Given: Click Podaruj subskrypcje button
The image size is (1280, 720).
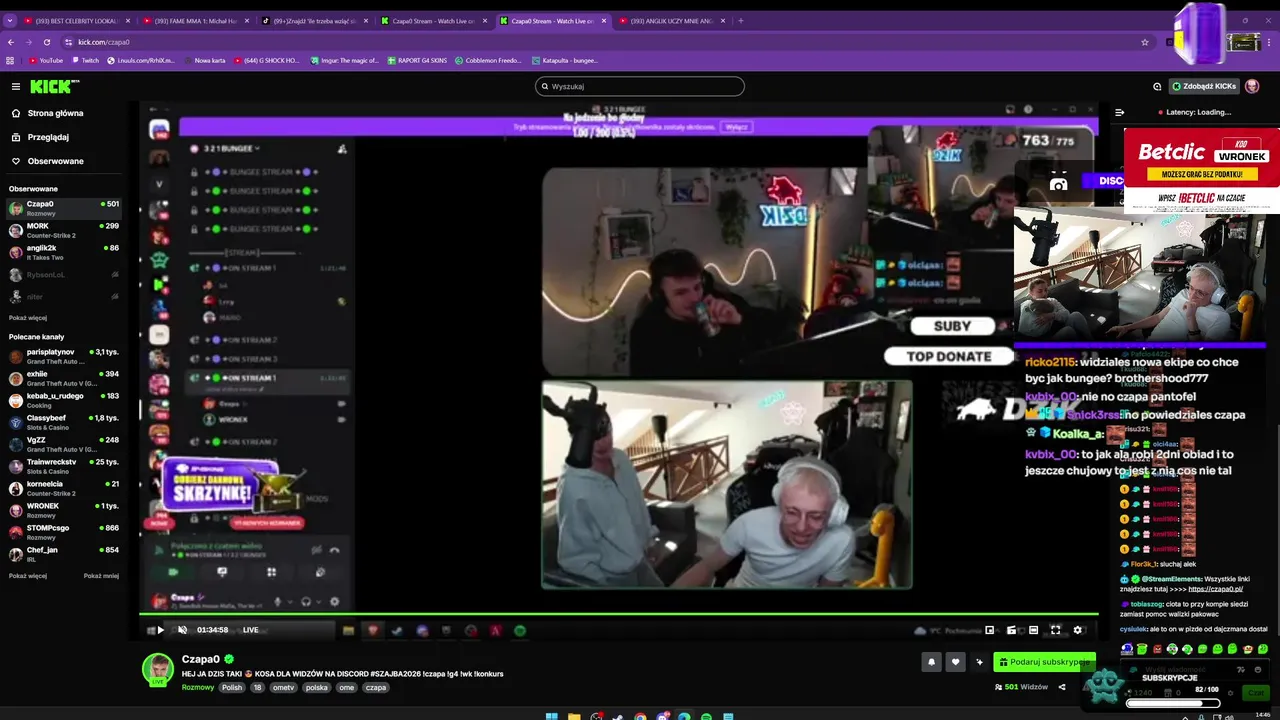Looking at the screenshot, I should coord(1044,662).
